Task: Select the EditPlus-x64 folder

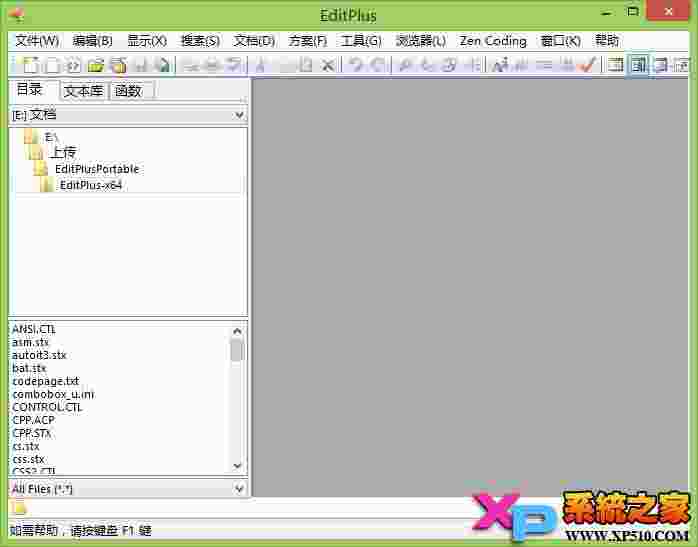Action: pyautogui.click(x=81, y=185)
